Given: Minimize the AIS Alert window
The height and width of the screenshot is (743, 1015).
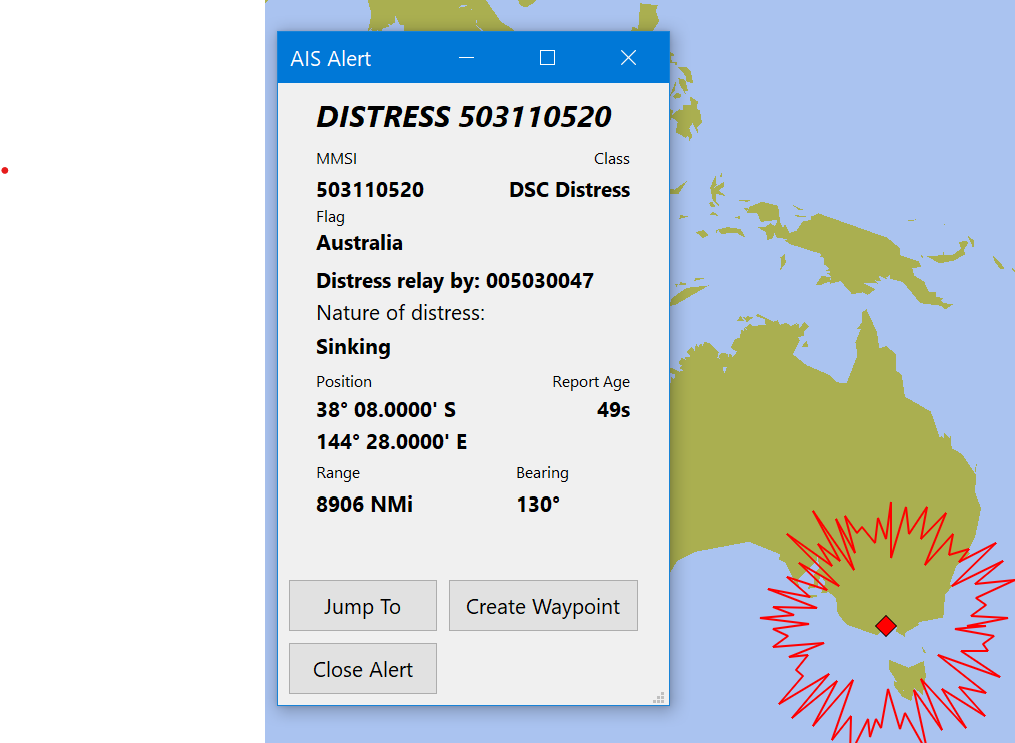Looking at the screenshot, I should coord(466,57).
